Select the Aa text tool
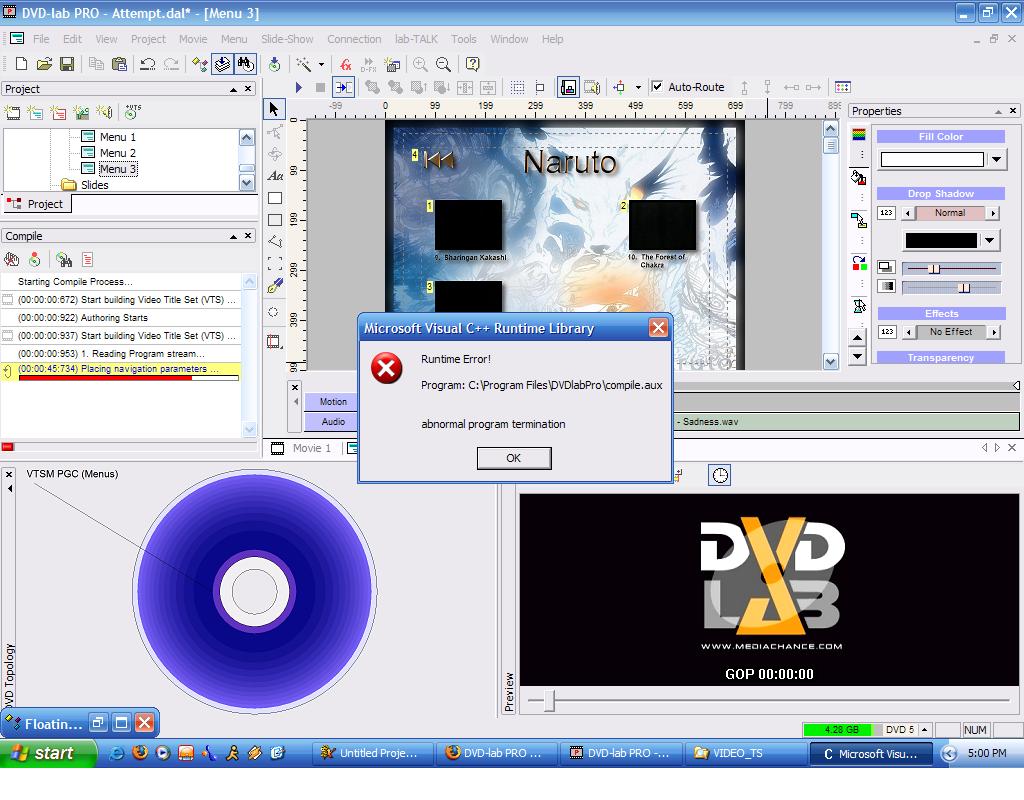Screen dimensions: 1024x800 coord(275,176)
